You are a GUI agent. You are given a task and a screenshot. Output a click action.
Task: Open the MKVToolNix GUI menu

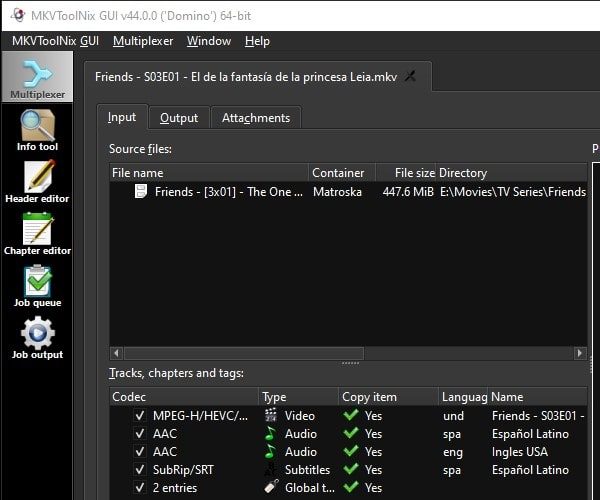[55, 41]
